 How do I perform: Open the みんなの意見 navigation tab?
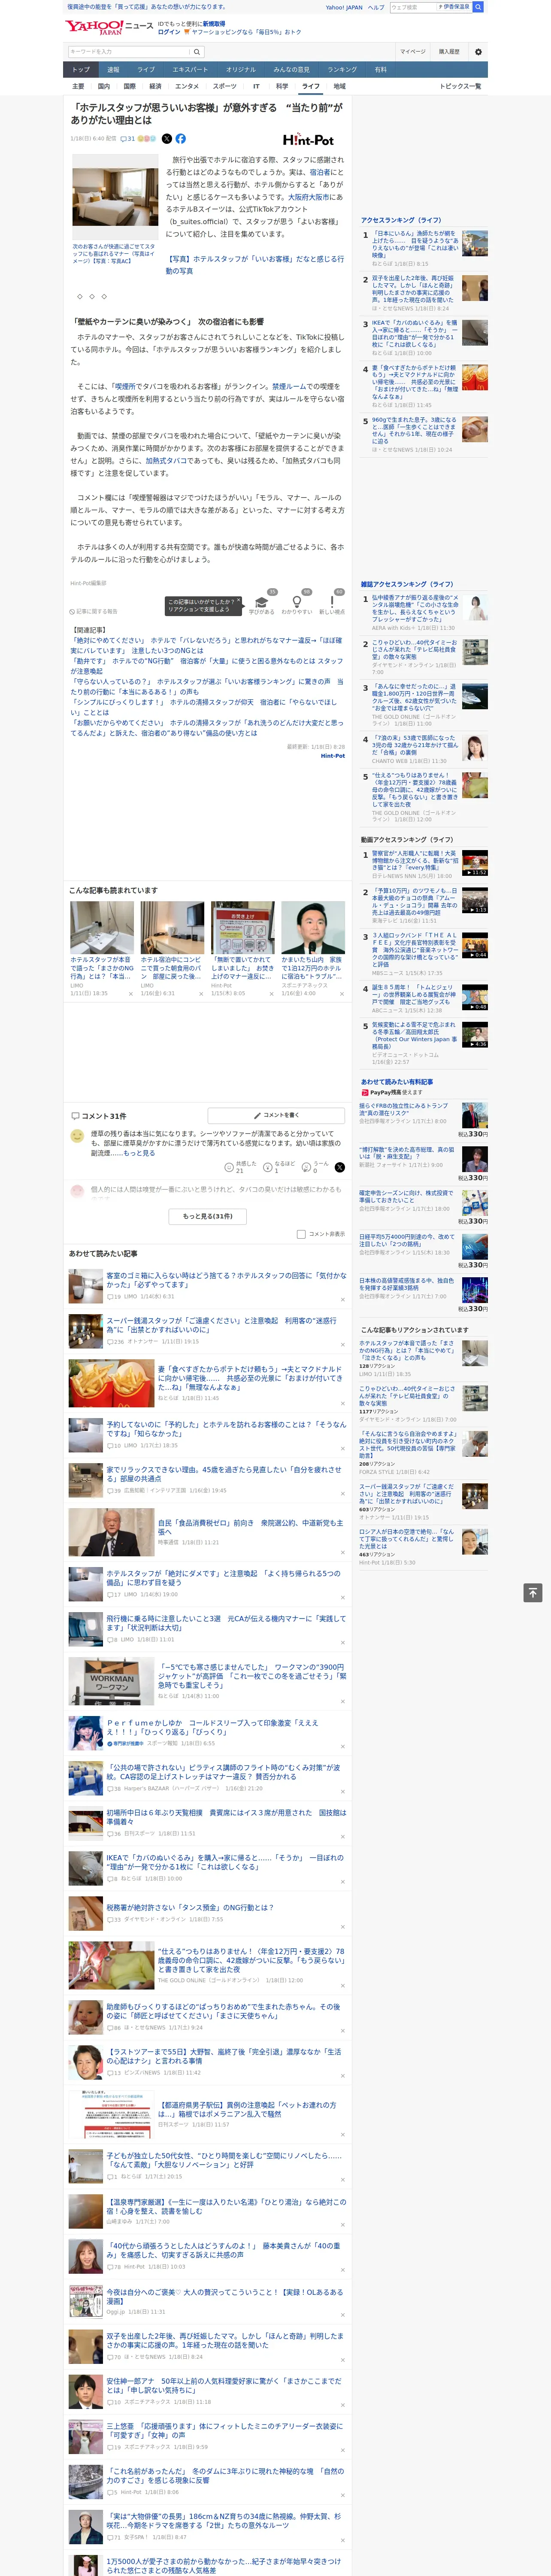coord(292,69)
